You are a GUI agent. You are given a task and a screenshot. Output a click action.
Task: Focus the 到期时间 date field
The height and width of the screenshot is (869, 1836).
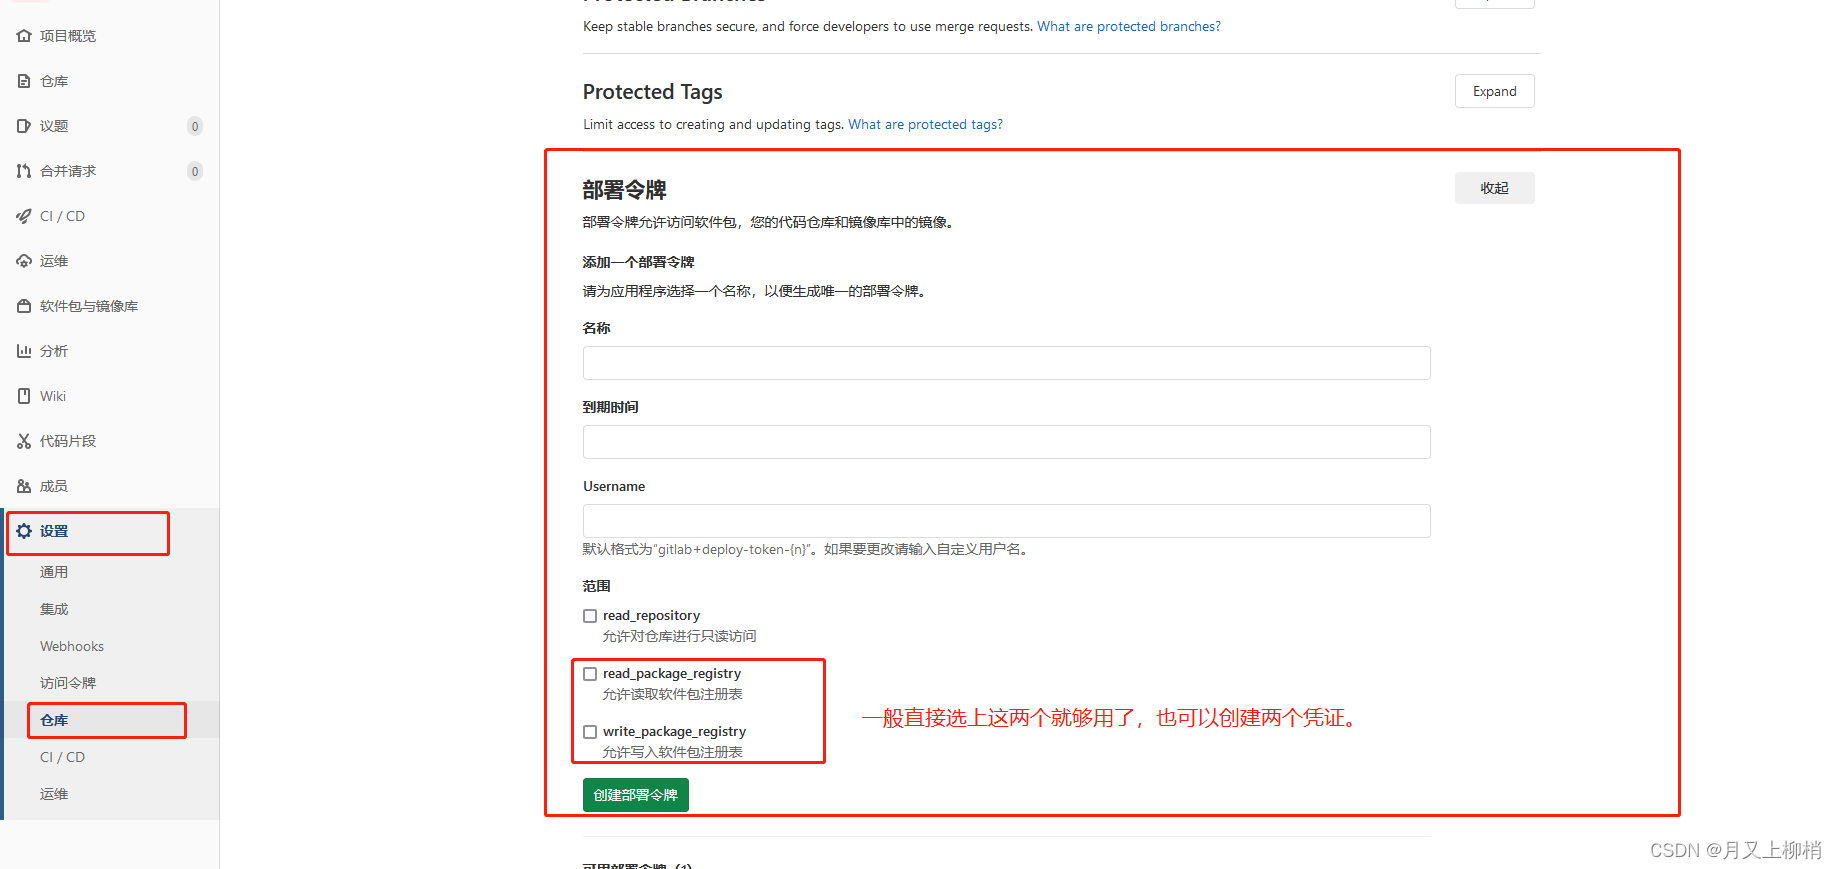(1006, 442)
